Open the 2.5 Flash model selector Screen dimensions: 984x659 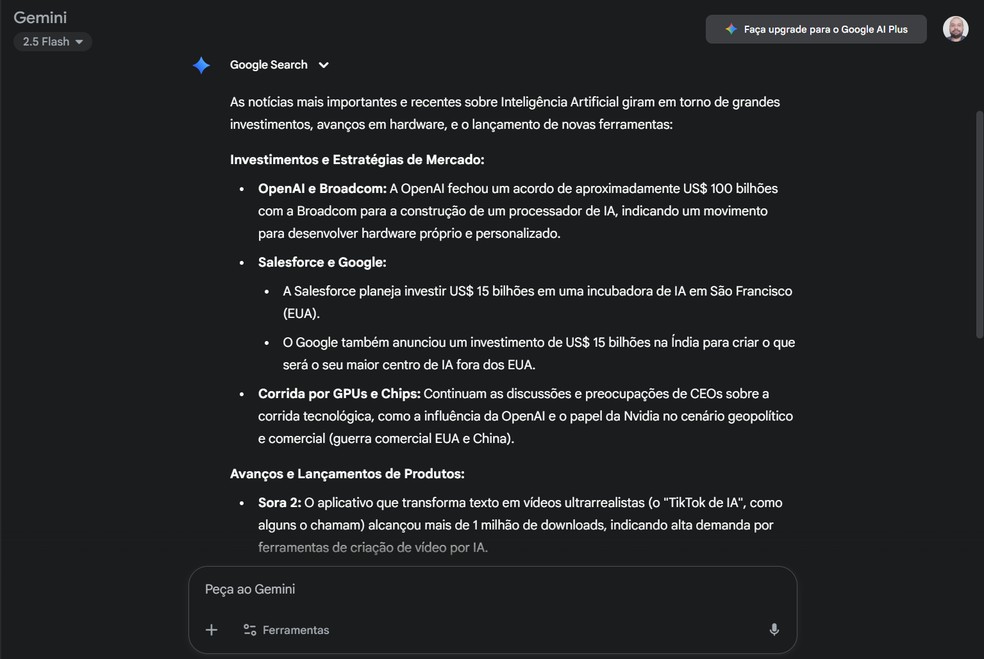tap(52, 41)
